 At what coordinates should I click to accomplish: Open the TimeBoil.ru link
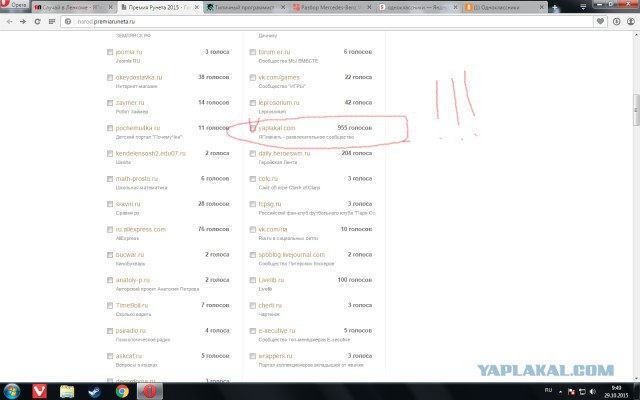(x=132, y=305)
